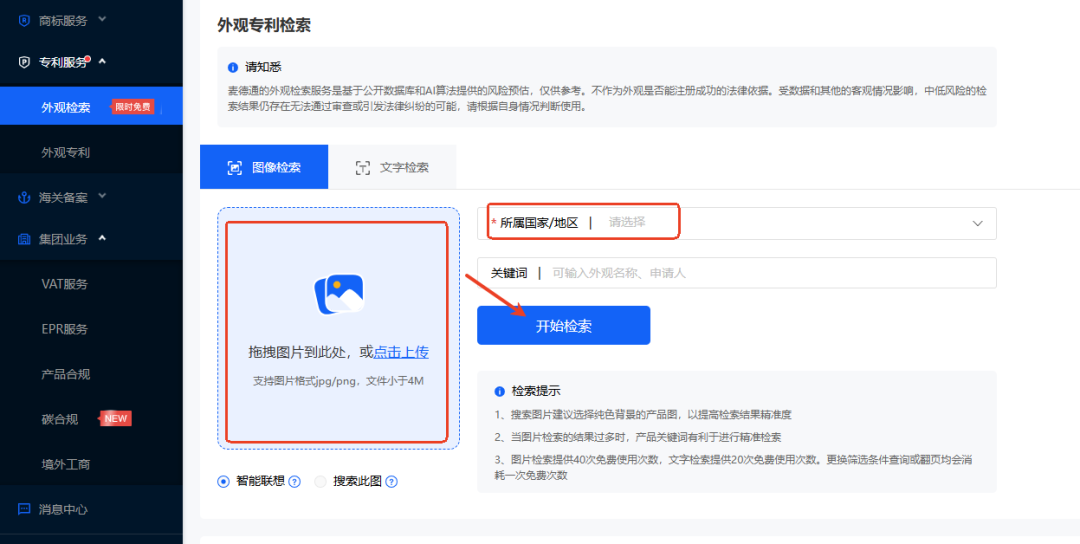Image resolution: width=1080 pixels, height=544 pixels.
Task: Click the 请知悉 heading
Action: click(x=264, y=67)
